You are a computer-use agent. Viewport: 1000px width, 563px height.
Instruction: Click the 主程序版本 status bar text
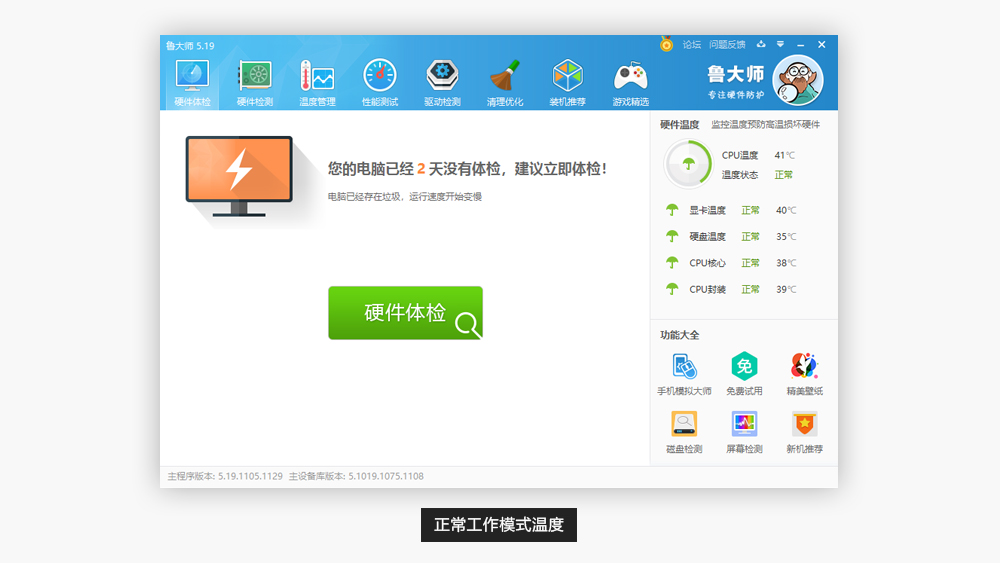[x=224, y=476]
